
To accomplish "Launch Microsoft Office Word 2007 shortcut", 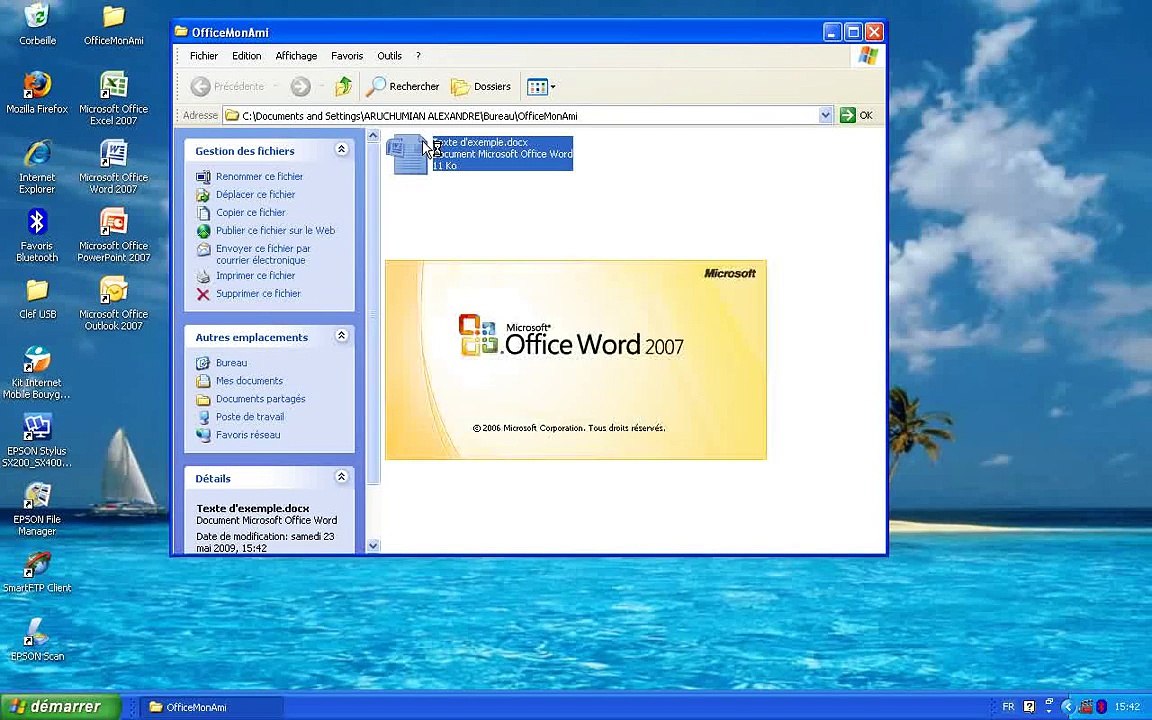I will click(113, 166).
